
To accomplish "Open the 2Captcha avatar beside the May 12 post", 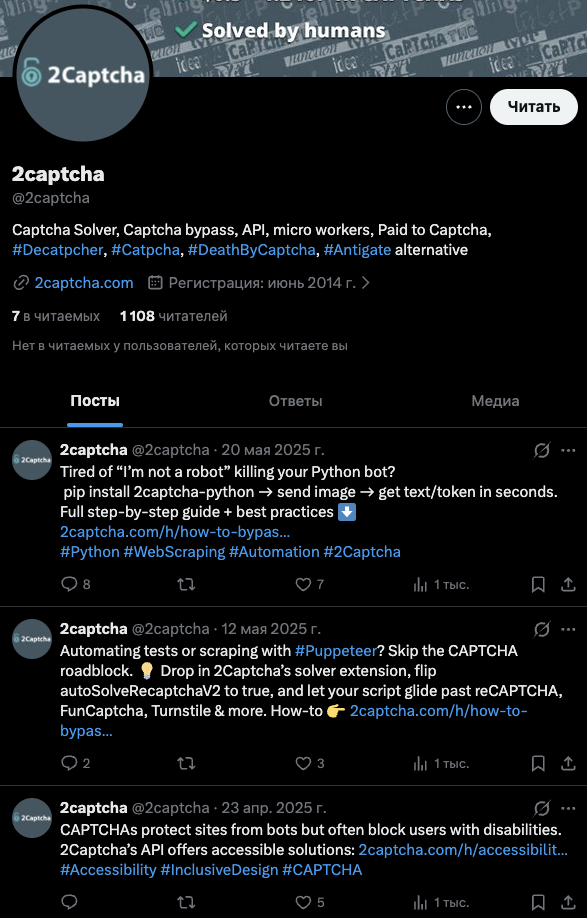I will [x=32, y=639].
